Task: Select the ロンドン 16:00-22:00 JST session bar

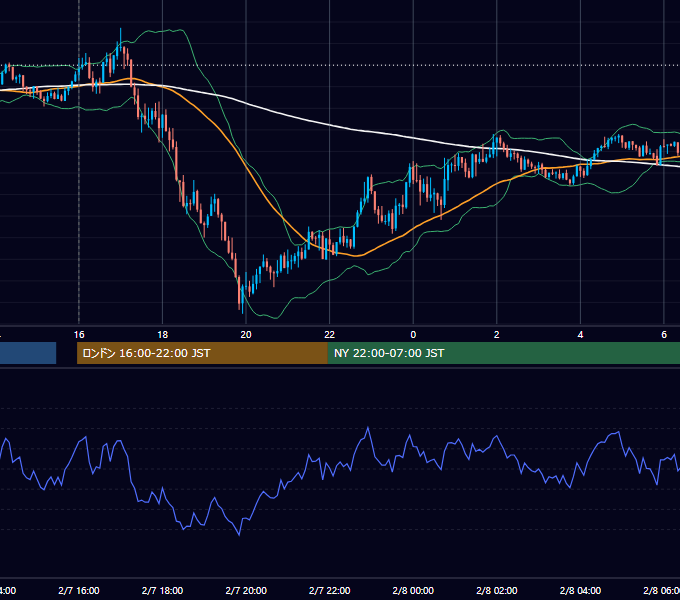Action: (x=202, y=353)
